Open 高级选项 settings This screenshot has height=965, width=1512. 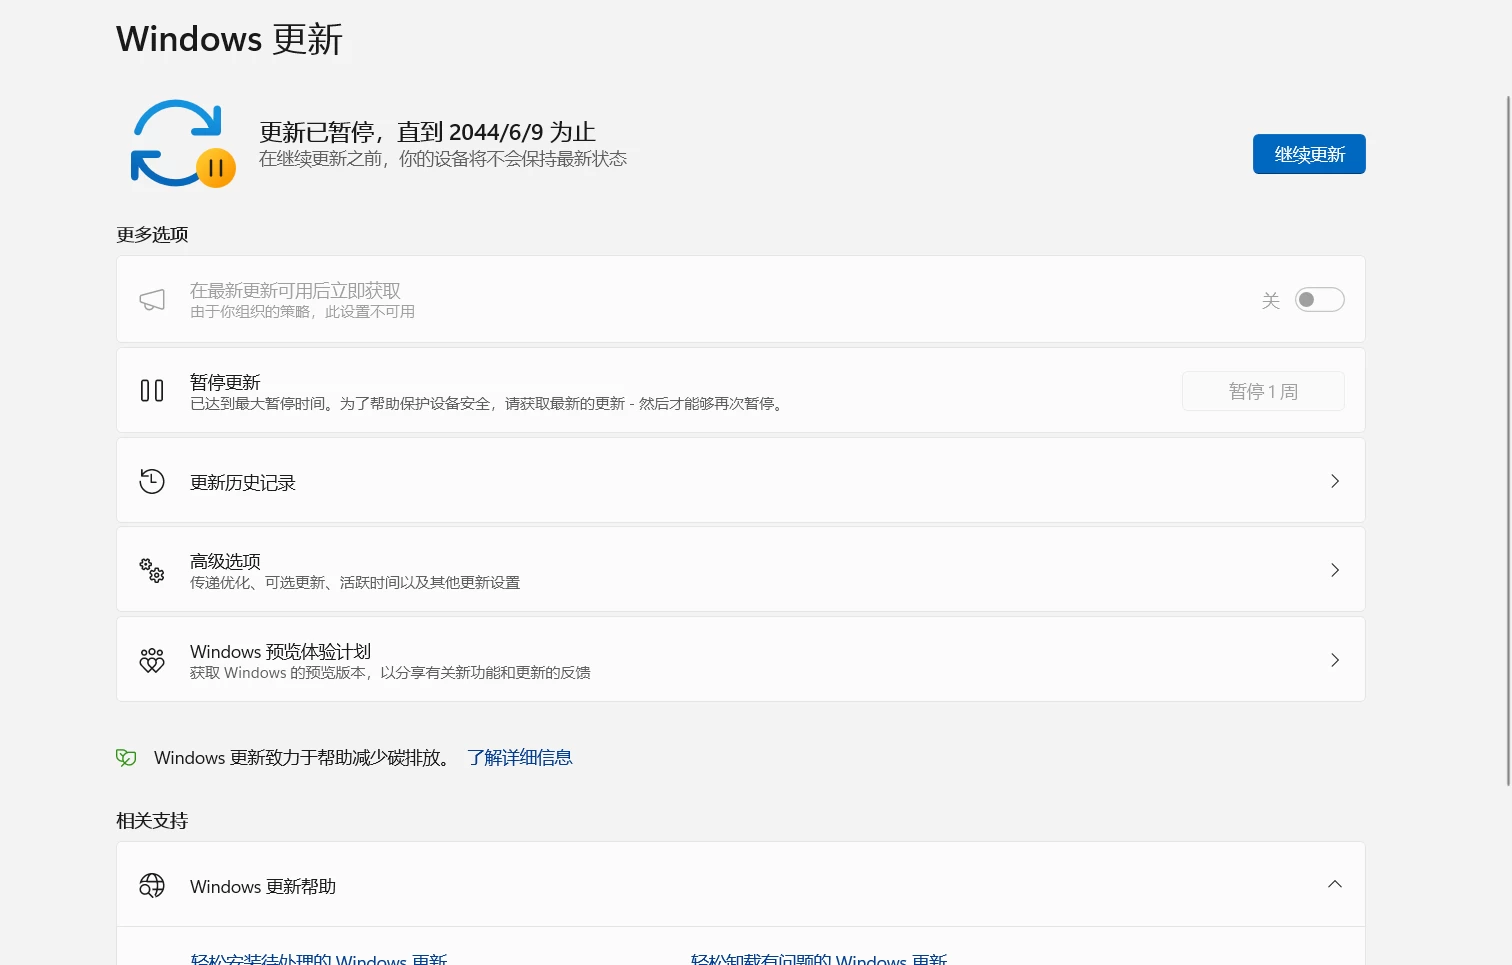741,570
